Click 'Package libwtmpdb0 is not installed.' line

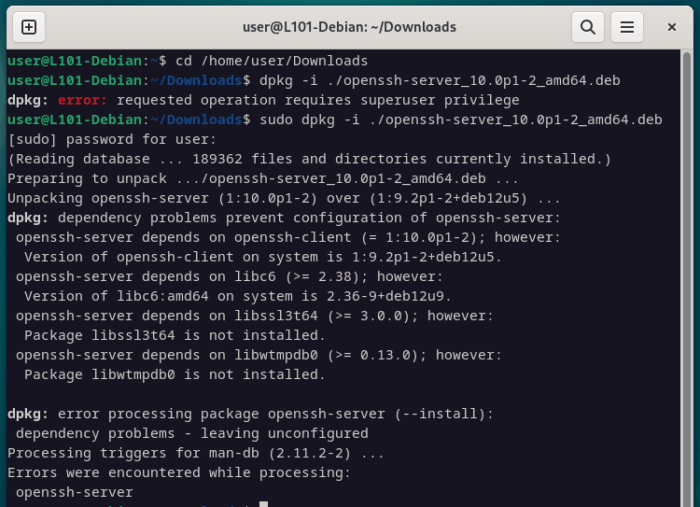point(175,375)
